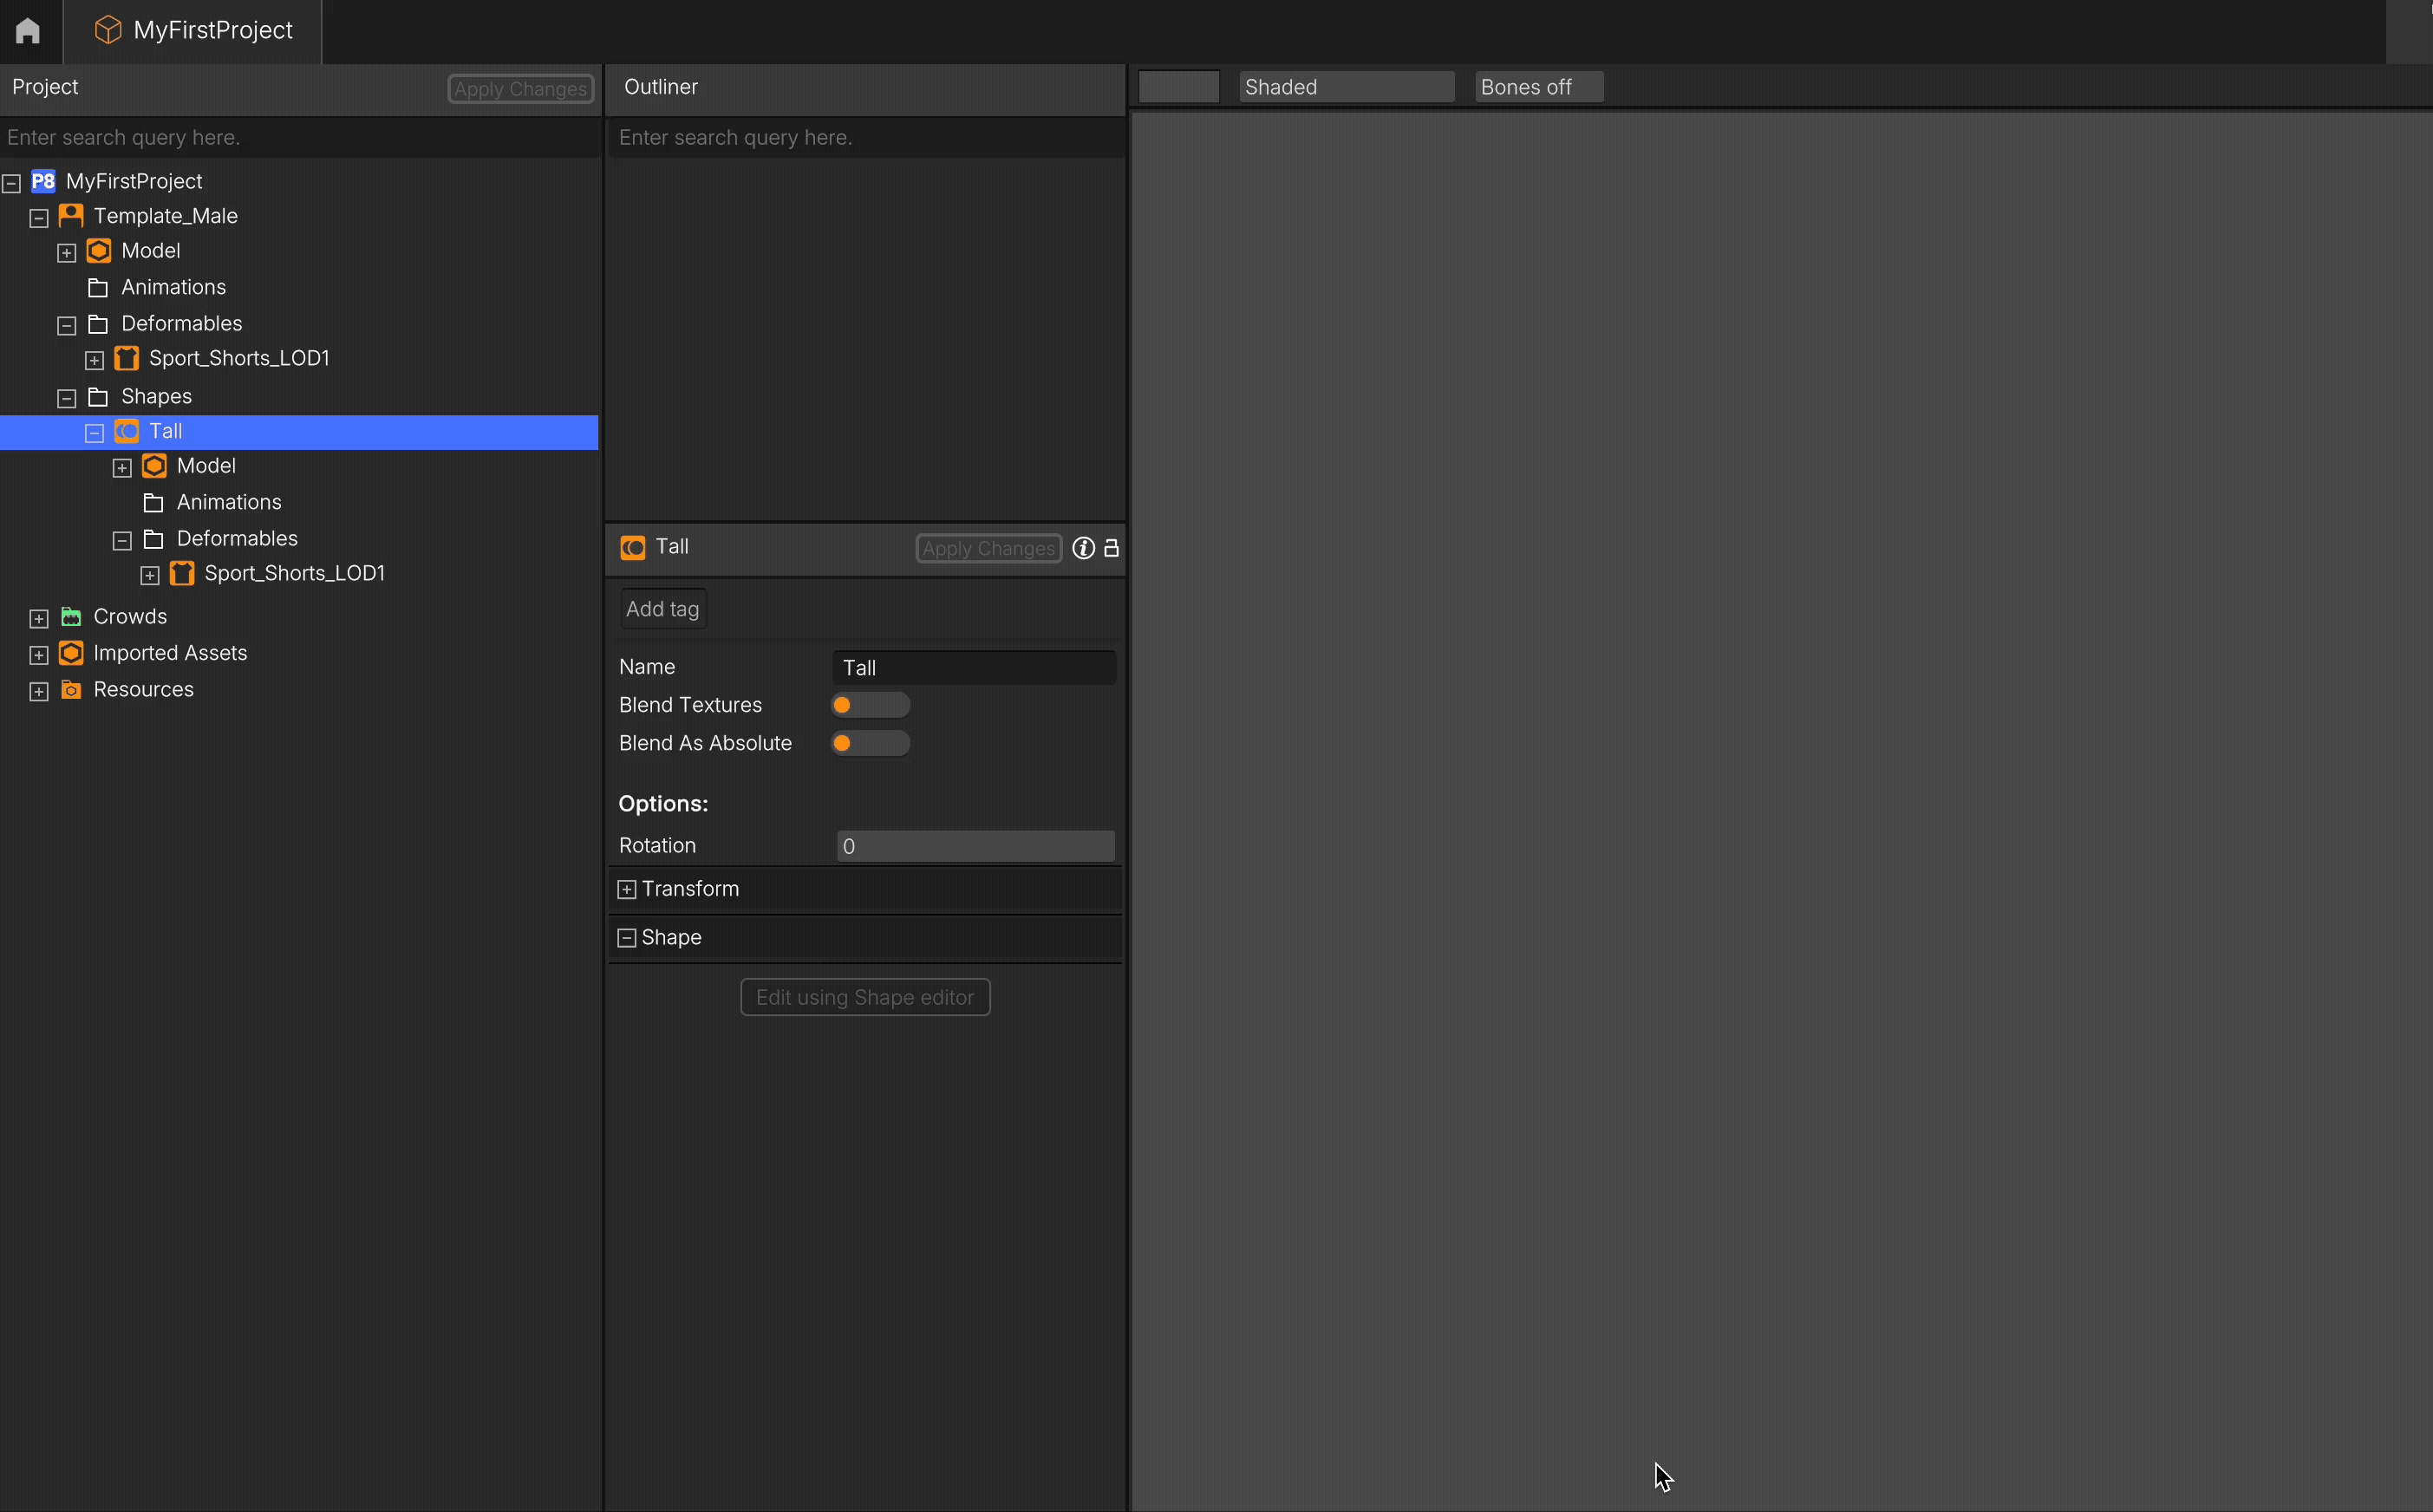Expand the Resources node

39,692
